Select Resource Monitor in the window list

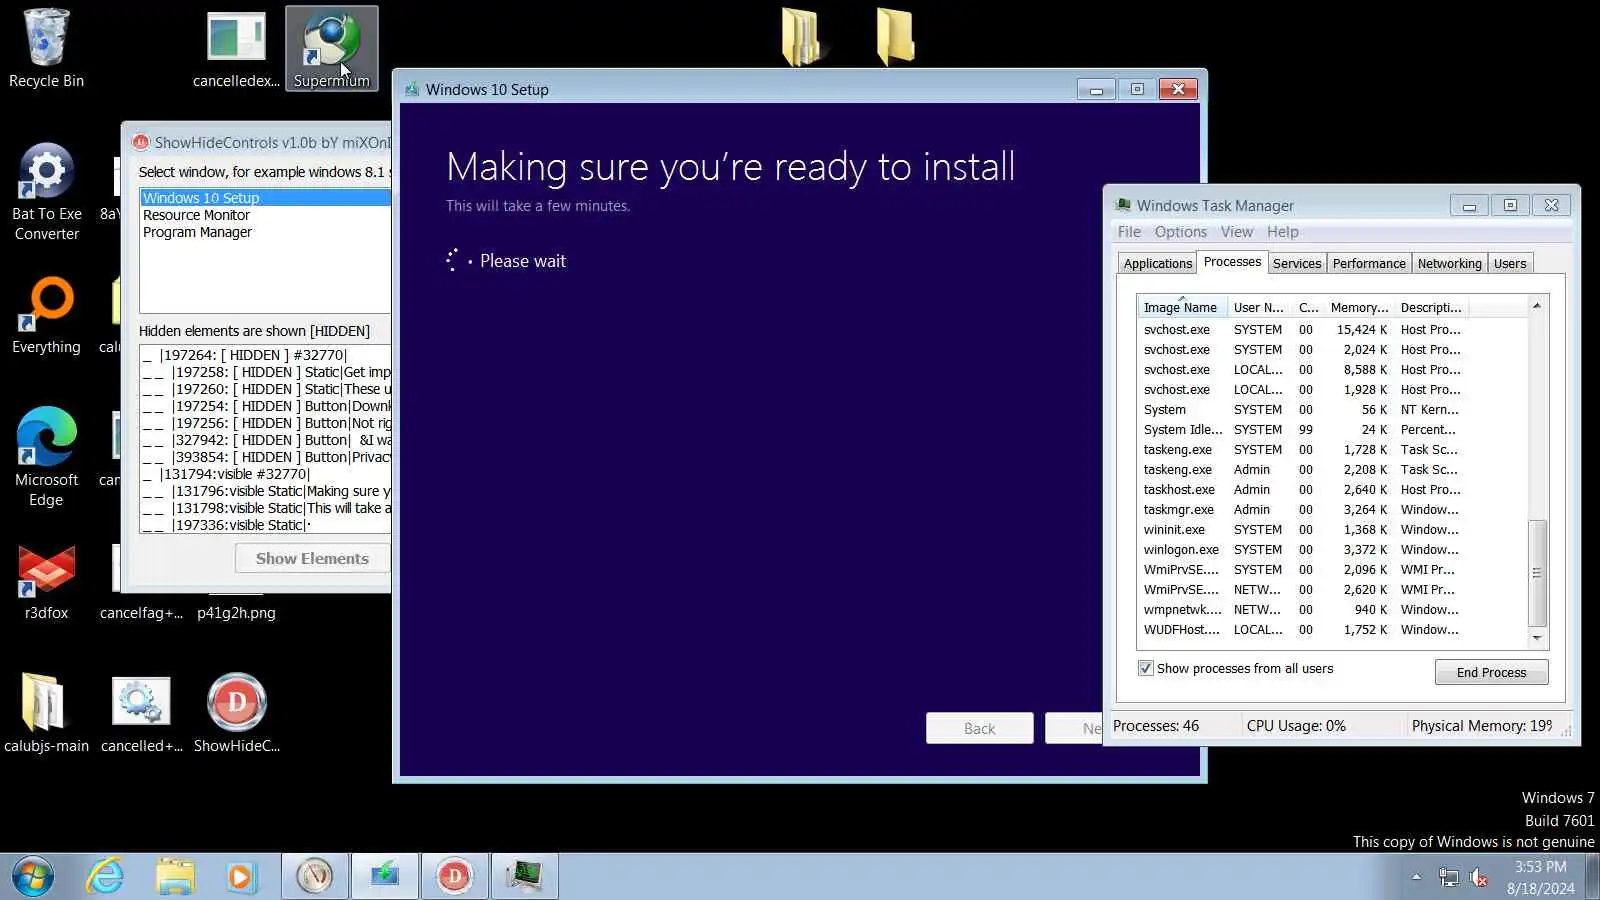click(265, 215)
